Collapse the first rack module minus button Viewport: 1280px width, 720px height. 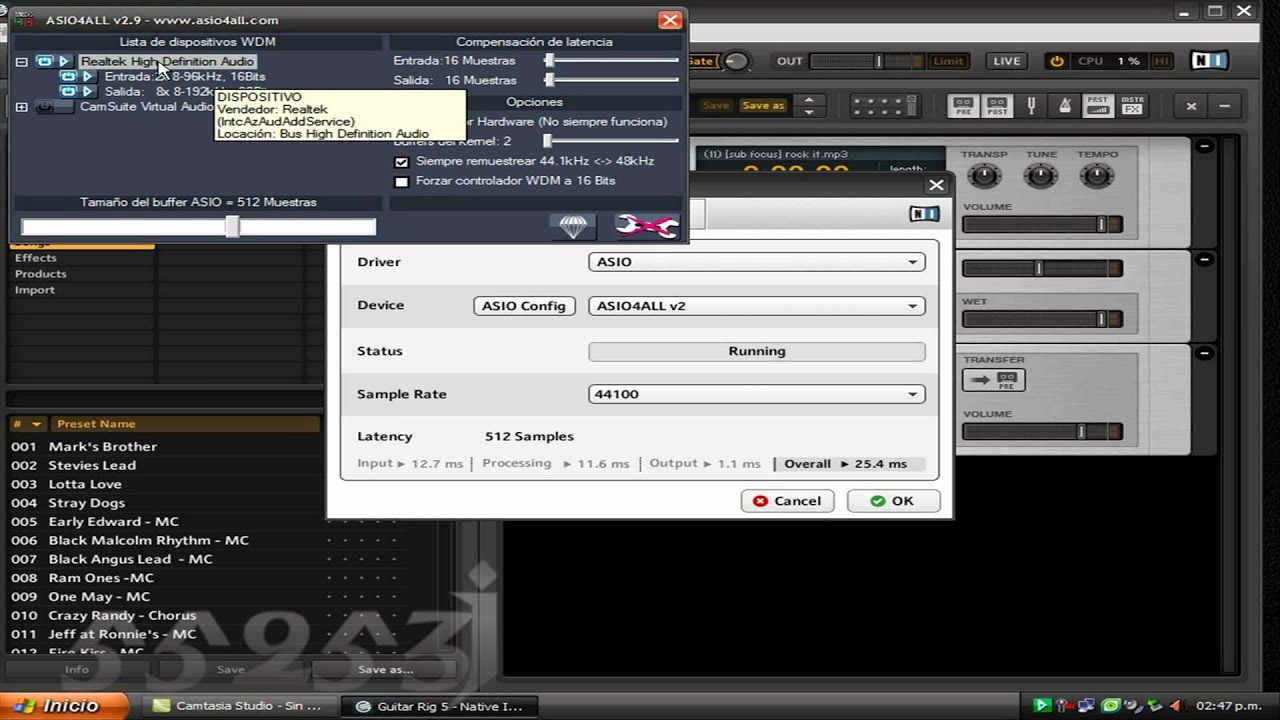1204,147
